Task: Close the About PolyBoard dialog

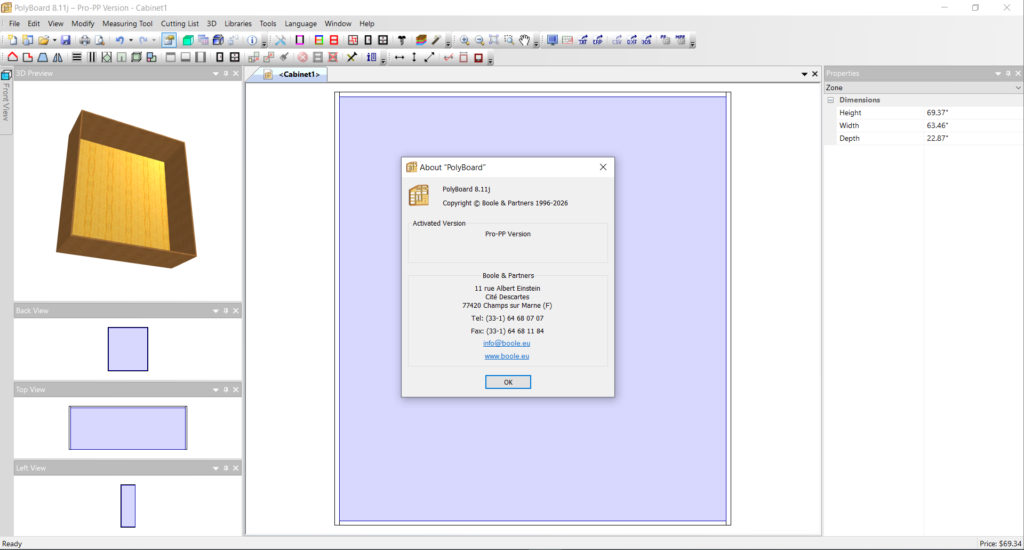Action: click(603, 167)
